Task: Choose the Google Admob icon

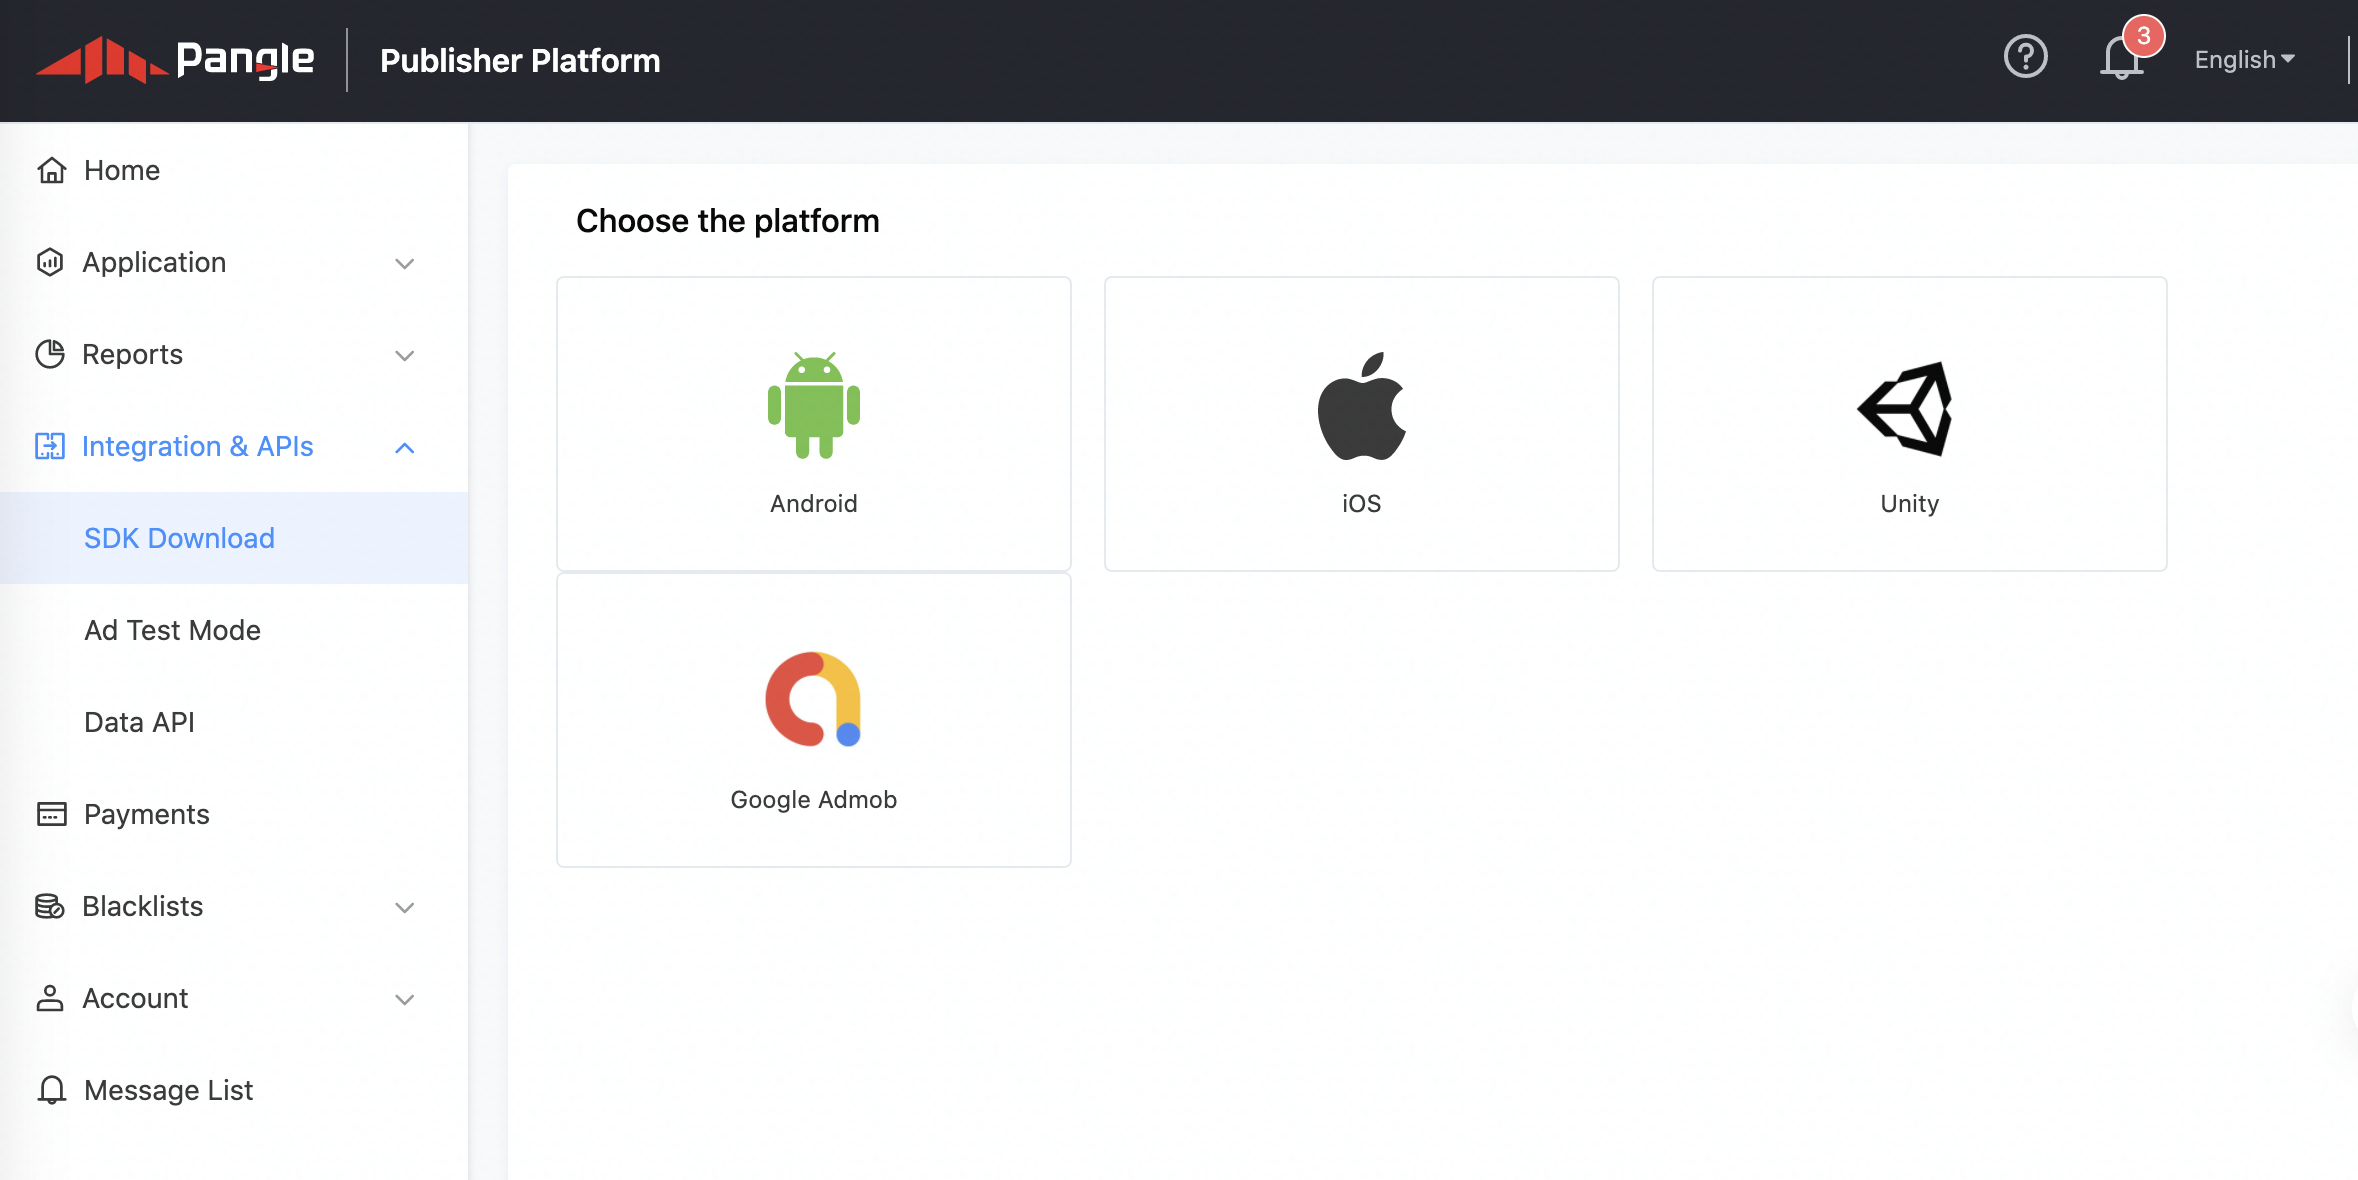Action: (x=813, y=700)
